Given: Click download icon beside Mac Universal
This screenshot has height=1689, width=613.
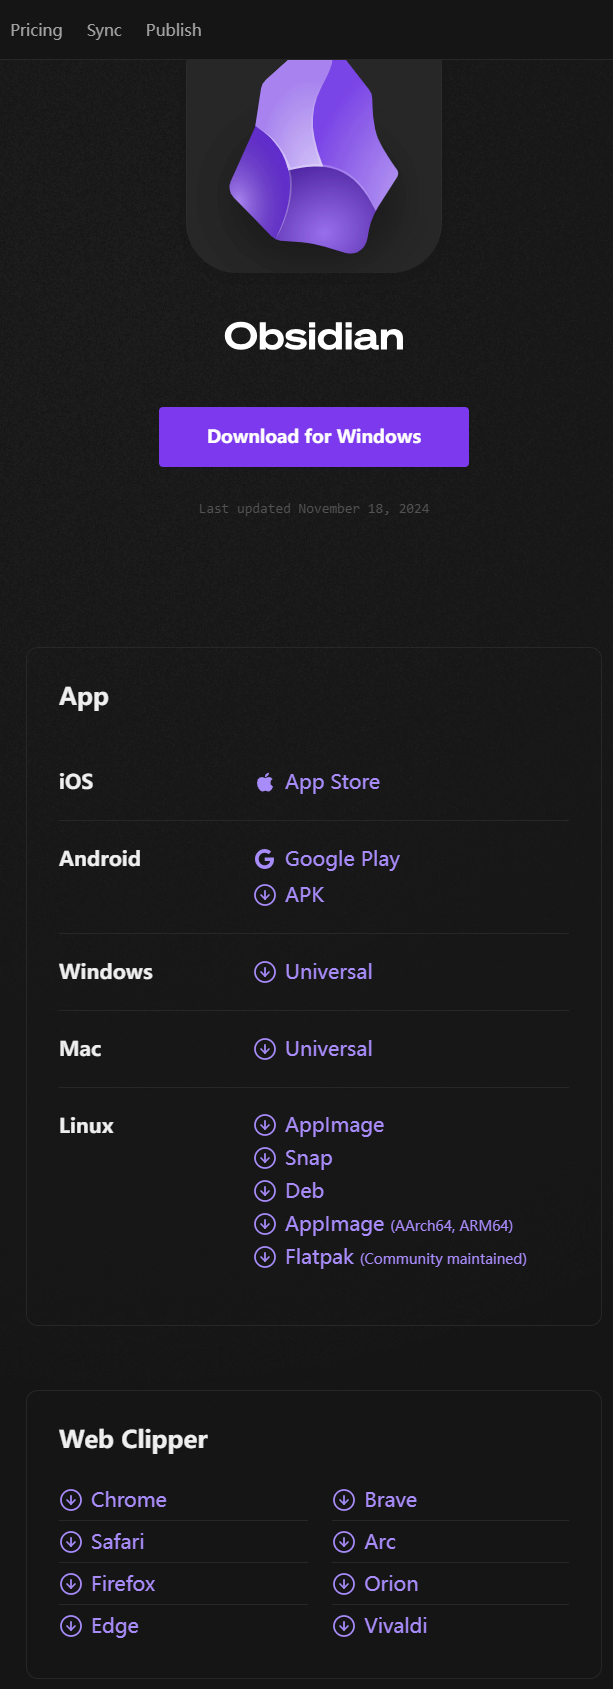Looking at the screenshot, I should (x=265, y=1049).
